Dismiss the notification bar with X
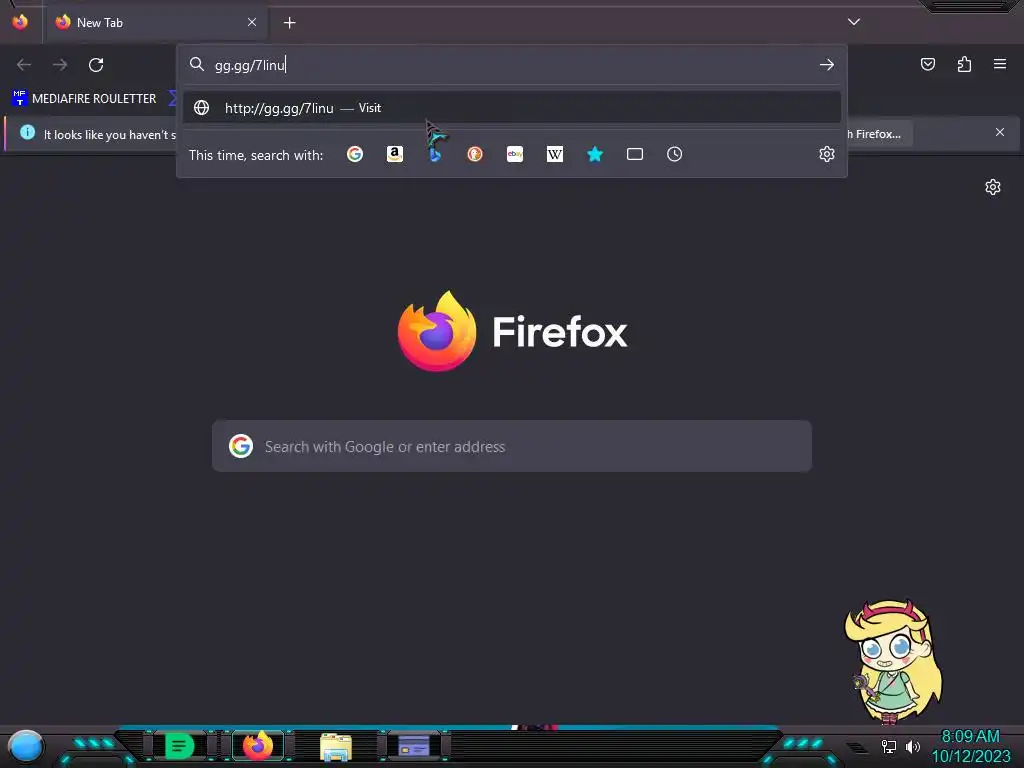This screenshot has width=1024, height=768. pos(1000,133)
